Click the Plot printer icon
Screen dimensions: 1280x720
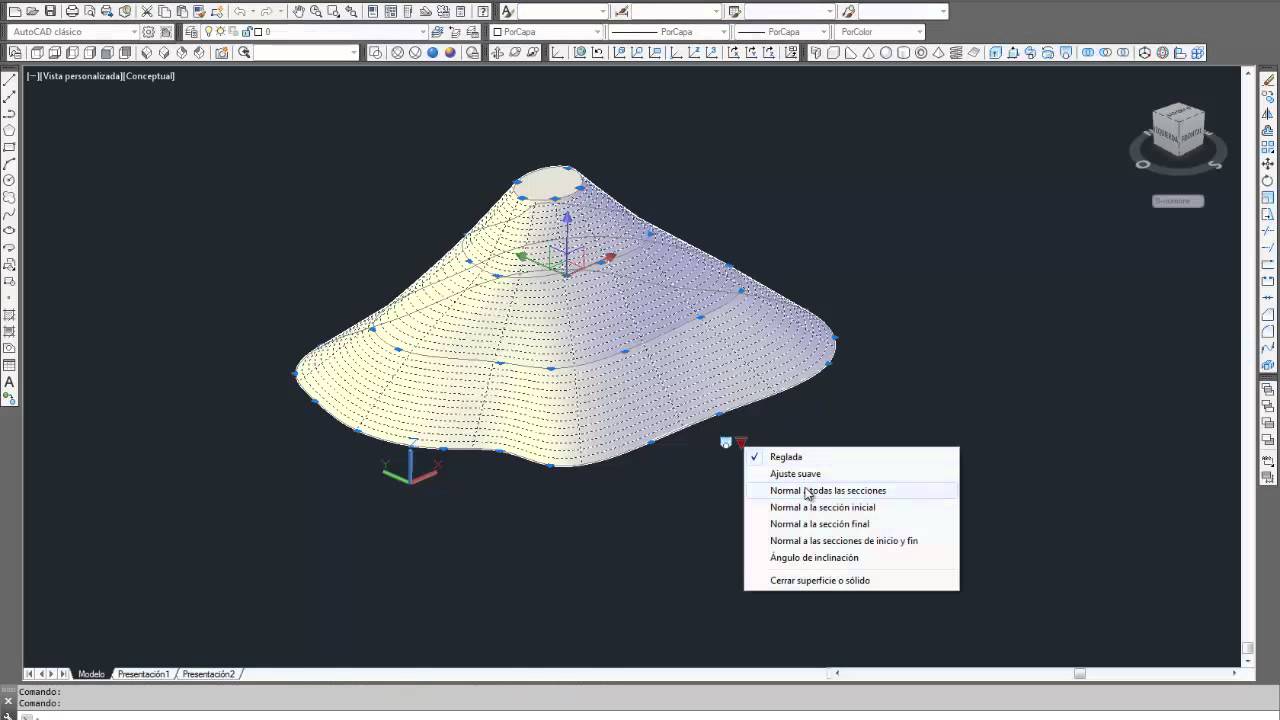[72, 11]
